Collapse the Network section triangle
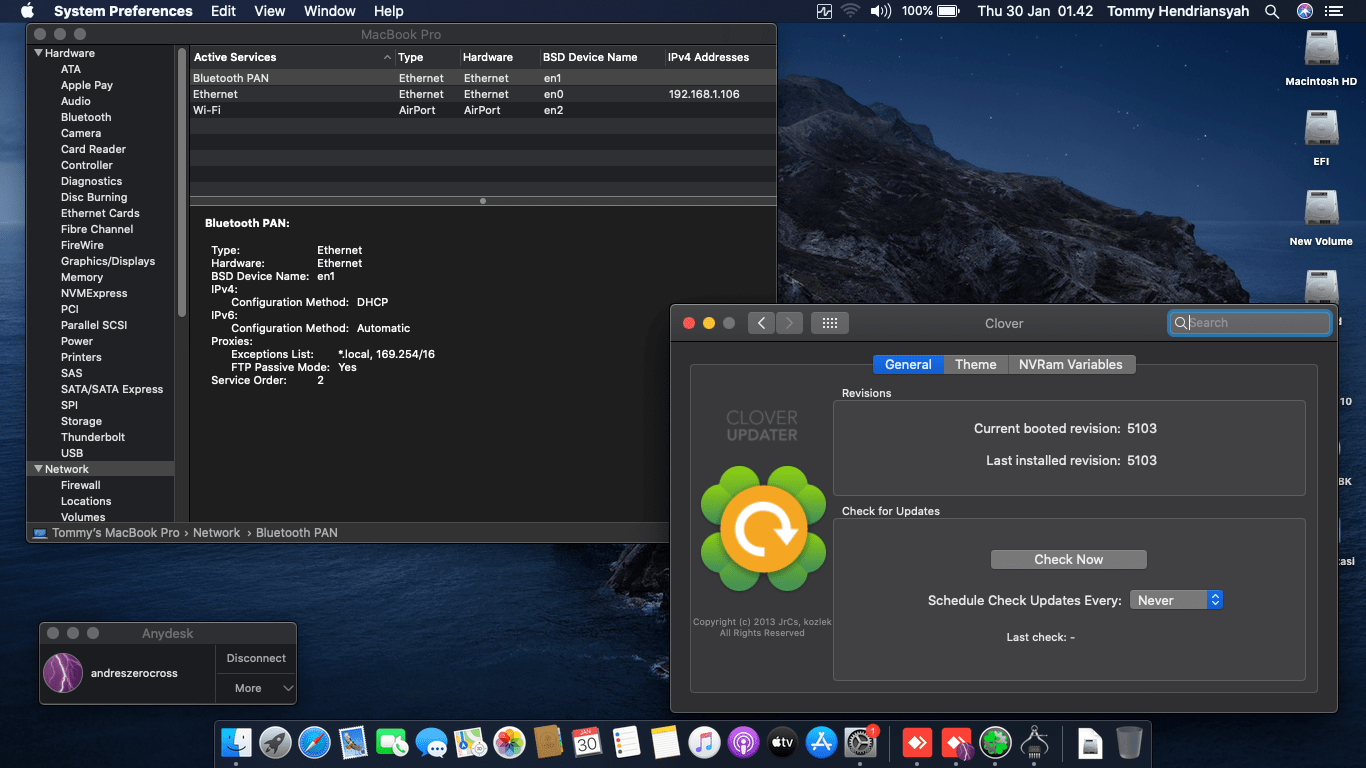The image size is (1366, 768). coord(39,469)
